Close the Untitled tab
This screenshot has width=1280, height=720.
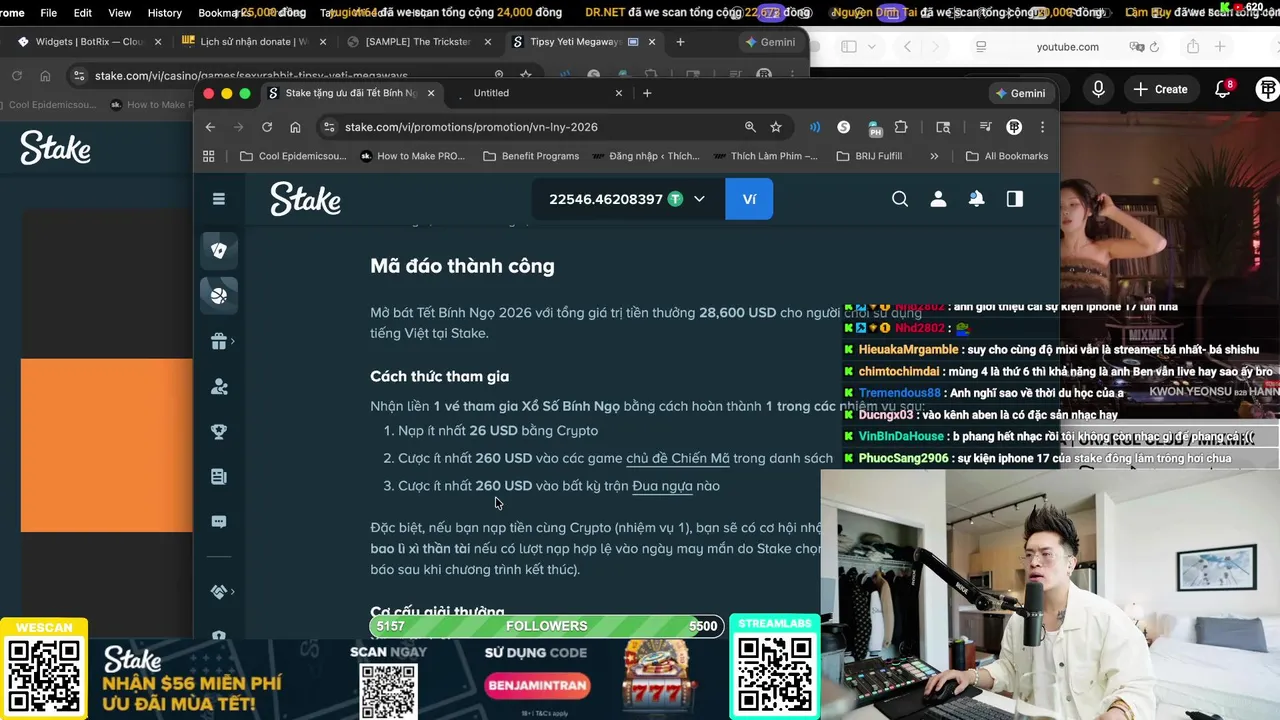(618, 93)
